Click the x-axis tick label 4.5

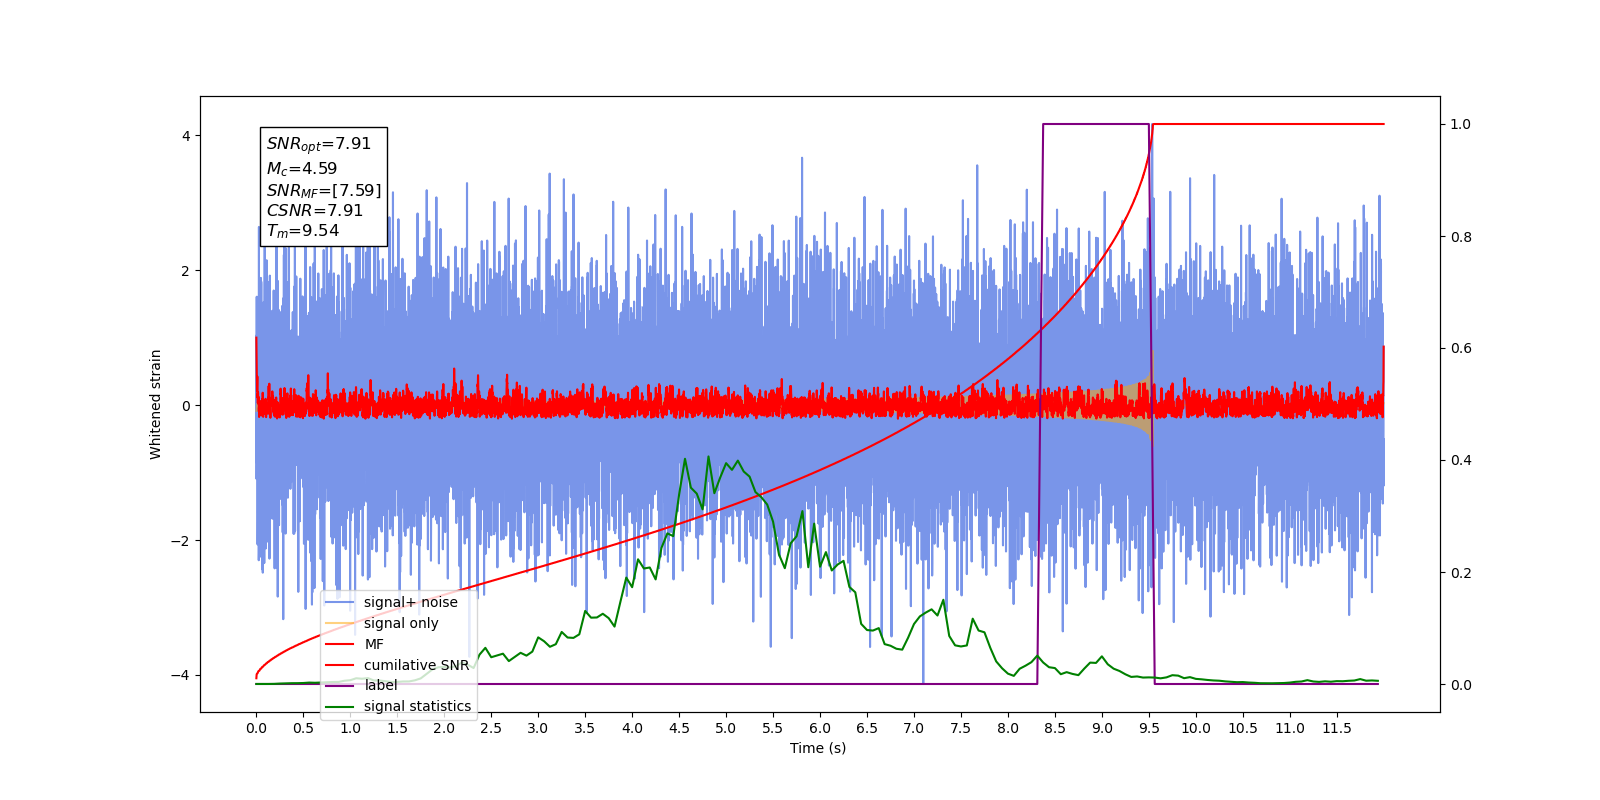pyautogui.click(x=679, y=728)
